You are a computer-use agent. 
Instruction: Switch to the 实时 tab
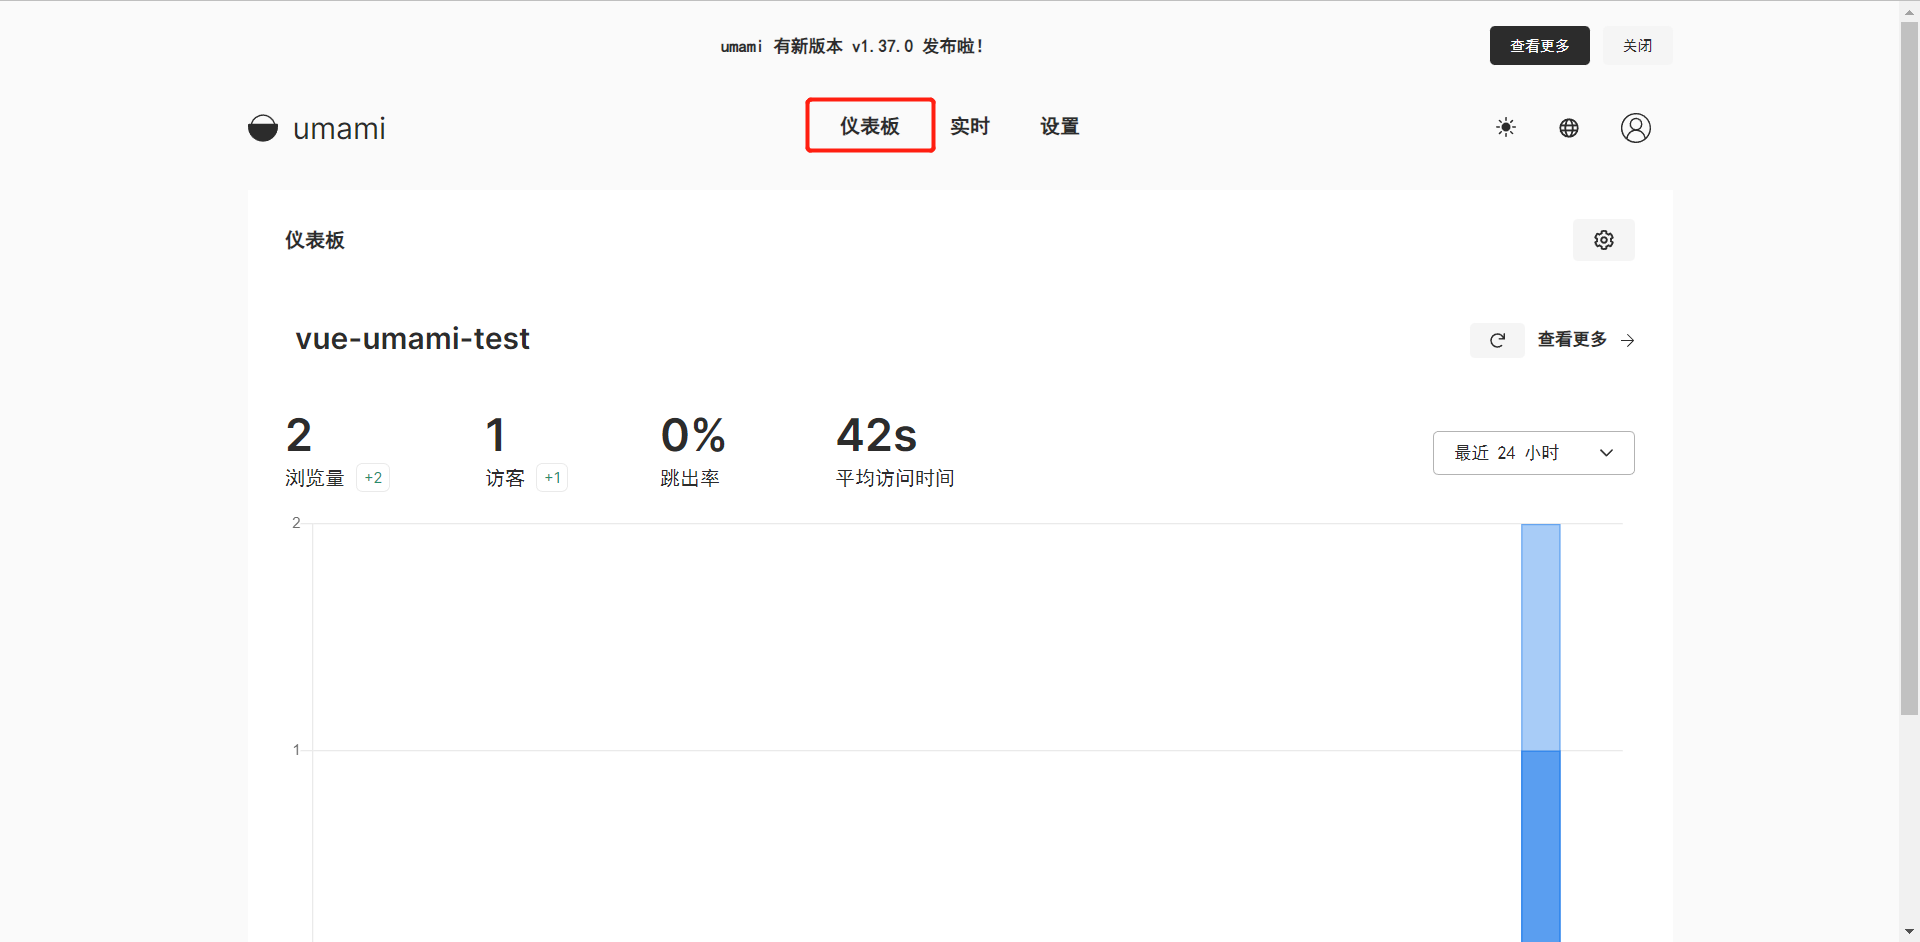[970, 126]
